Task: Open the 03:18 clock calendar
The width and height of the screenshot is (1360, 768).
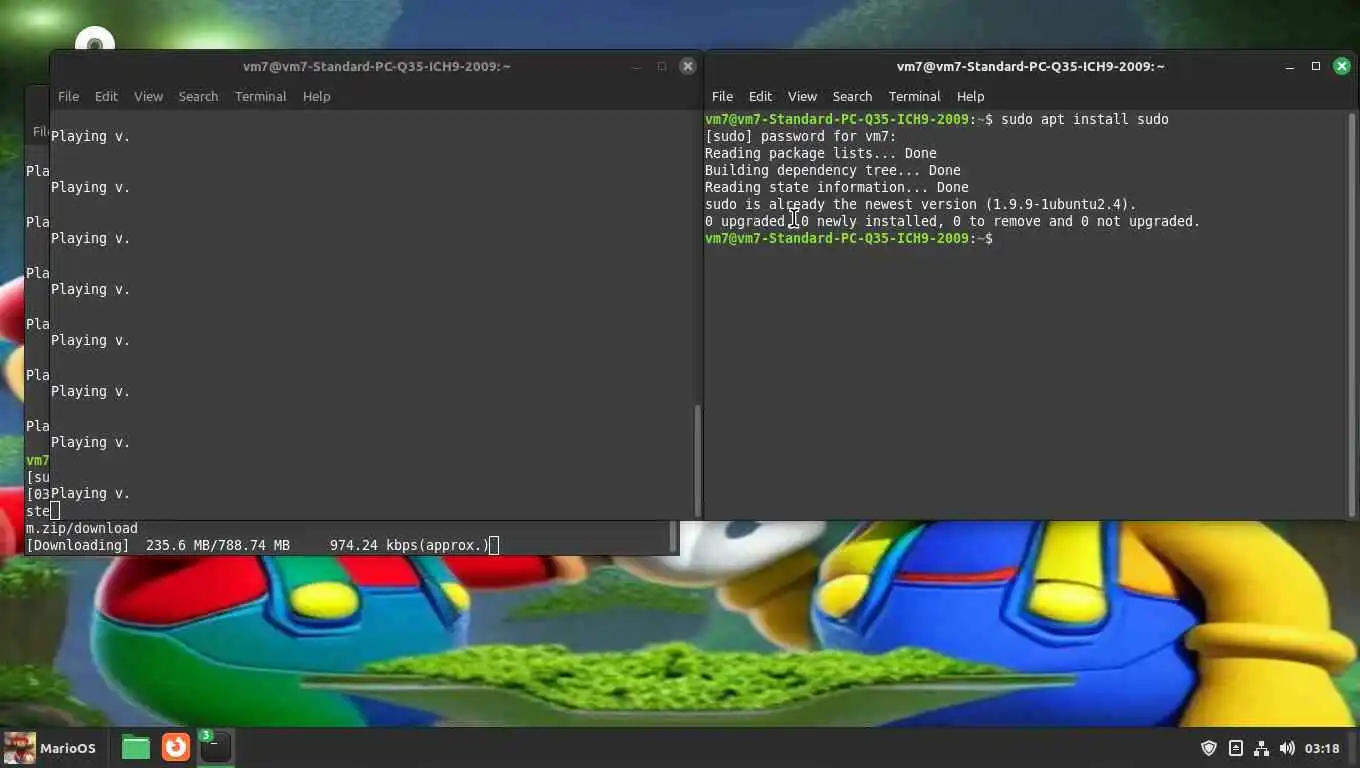Action: (x=1322, y=748)
